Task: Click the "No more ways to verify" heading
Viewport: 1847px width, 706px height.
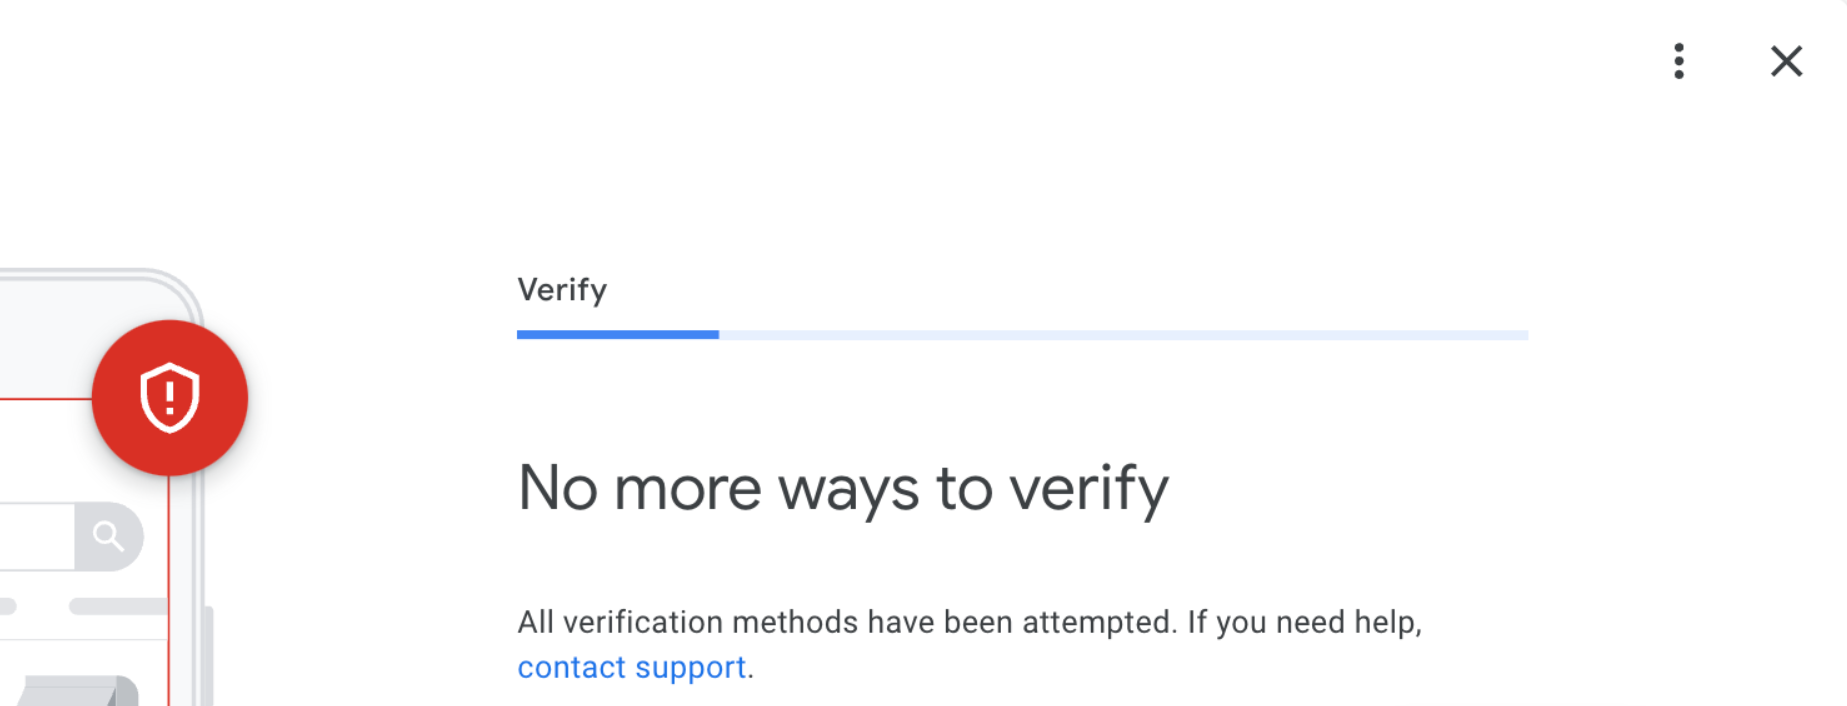Action: click(x=842, y=489)
